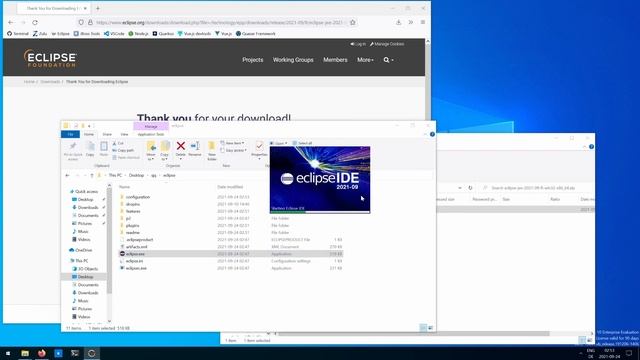Select This PC in the navigation pane

[x=81, y=261]
